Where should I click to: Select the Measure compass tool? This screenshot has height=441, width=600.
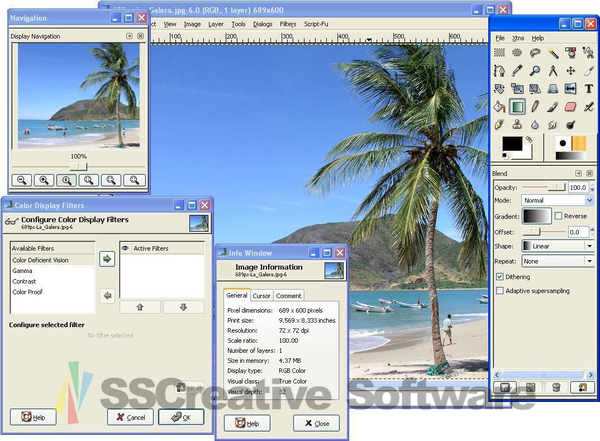coord(553,70)
